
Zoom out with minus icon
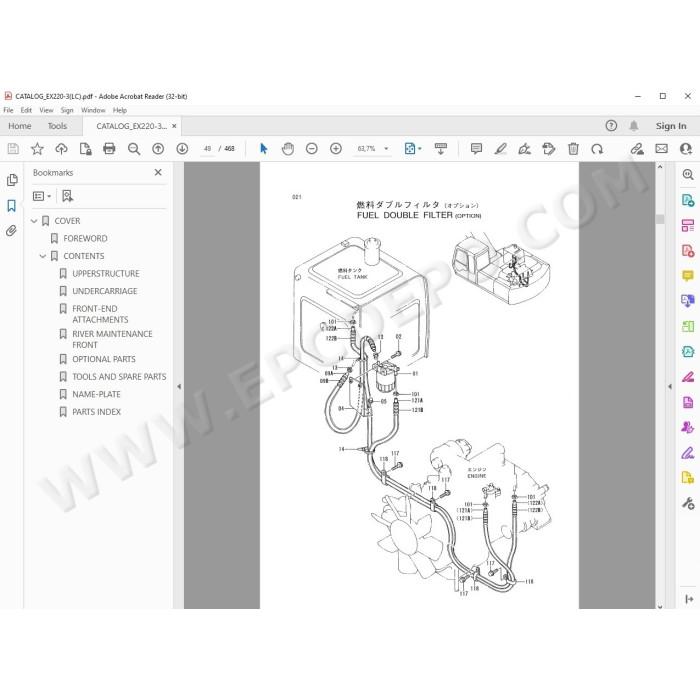point(312,148)
